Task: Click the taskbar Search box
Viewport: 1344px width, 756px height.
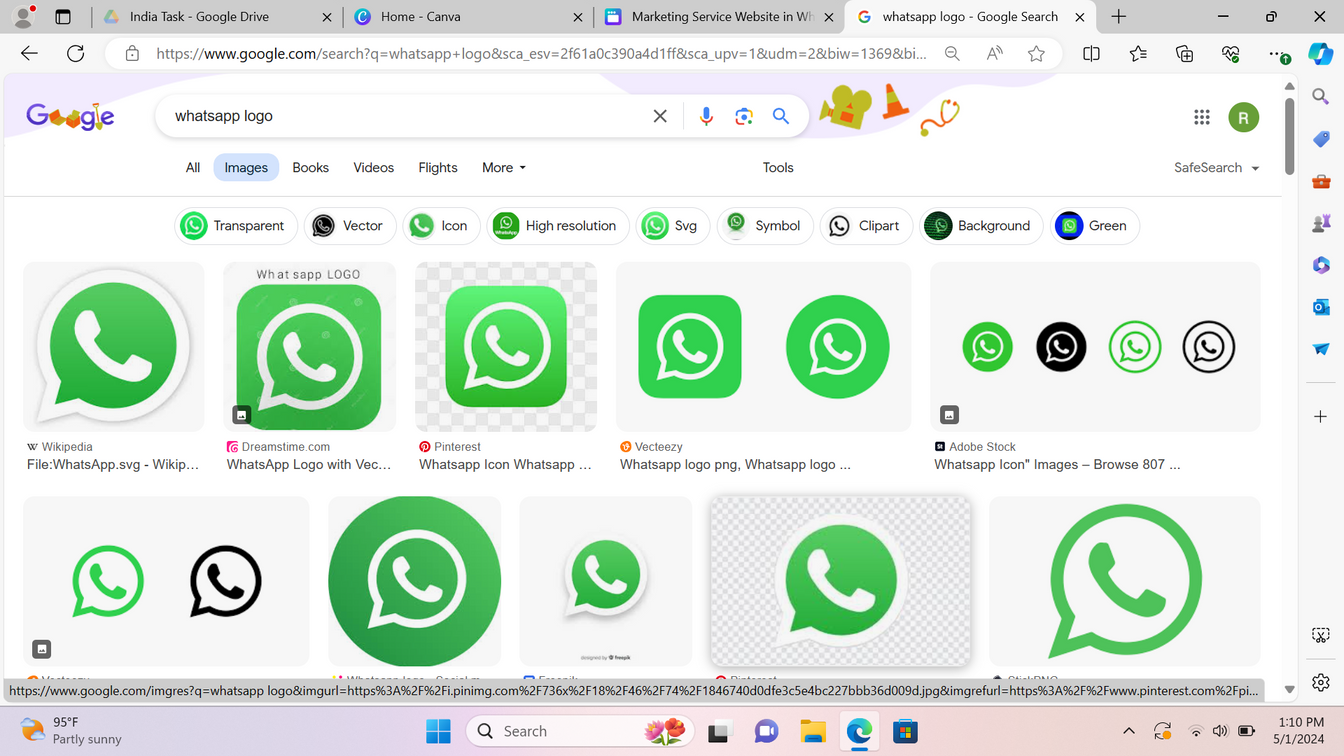Action: (x=581, y=731)
